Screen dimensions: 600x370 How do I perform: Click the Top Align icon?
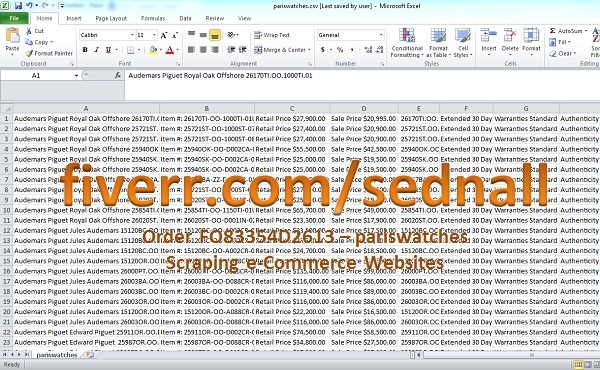pos(192,35)
